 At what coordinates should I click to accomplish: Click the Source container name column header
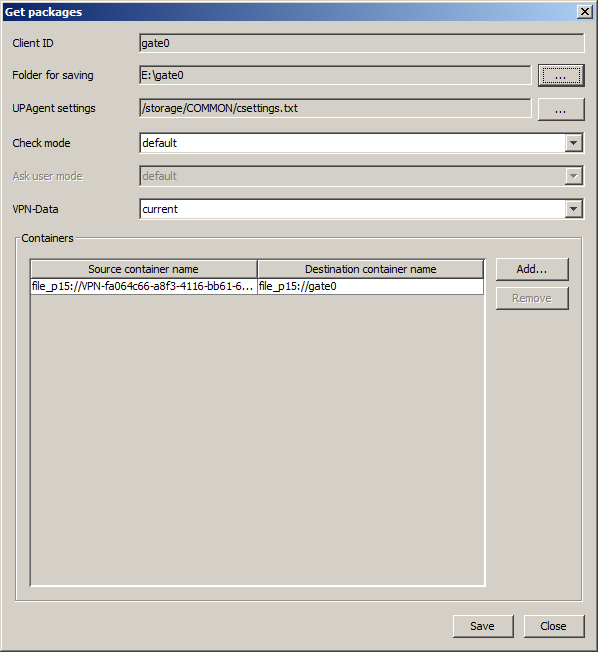pos(144,269)
